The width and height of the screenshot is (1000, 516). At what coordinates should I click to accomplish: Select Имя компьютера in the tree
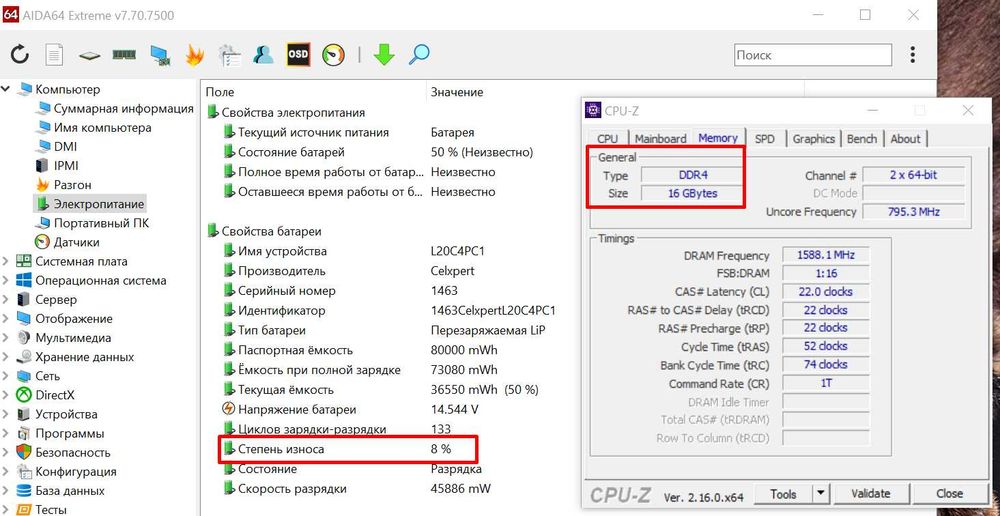click(102, 128)
